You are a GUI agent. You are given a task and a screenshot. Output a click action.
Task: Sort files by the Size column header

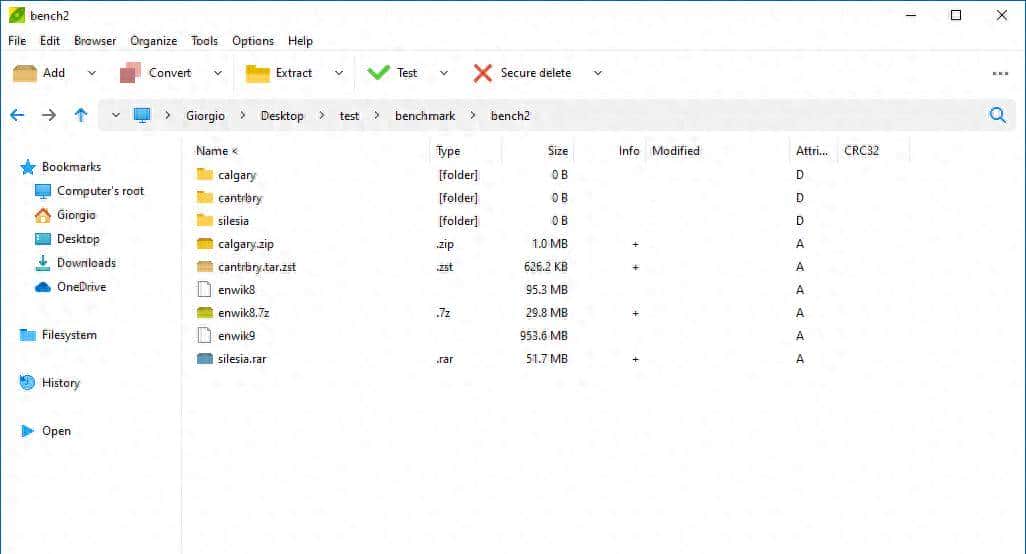[x=557, y=151]
